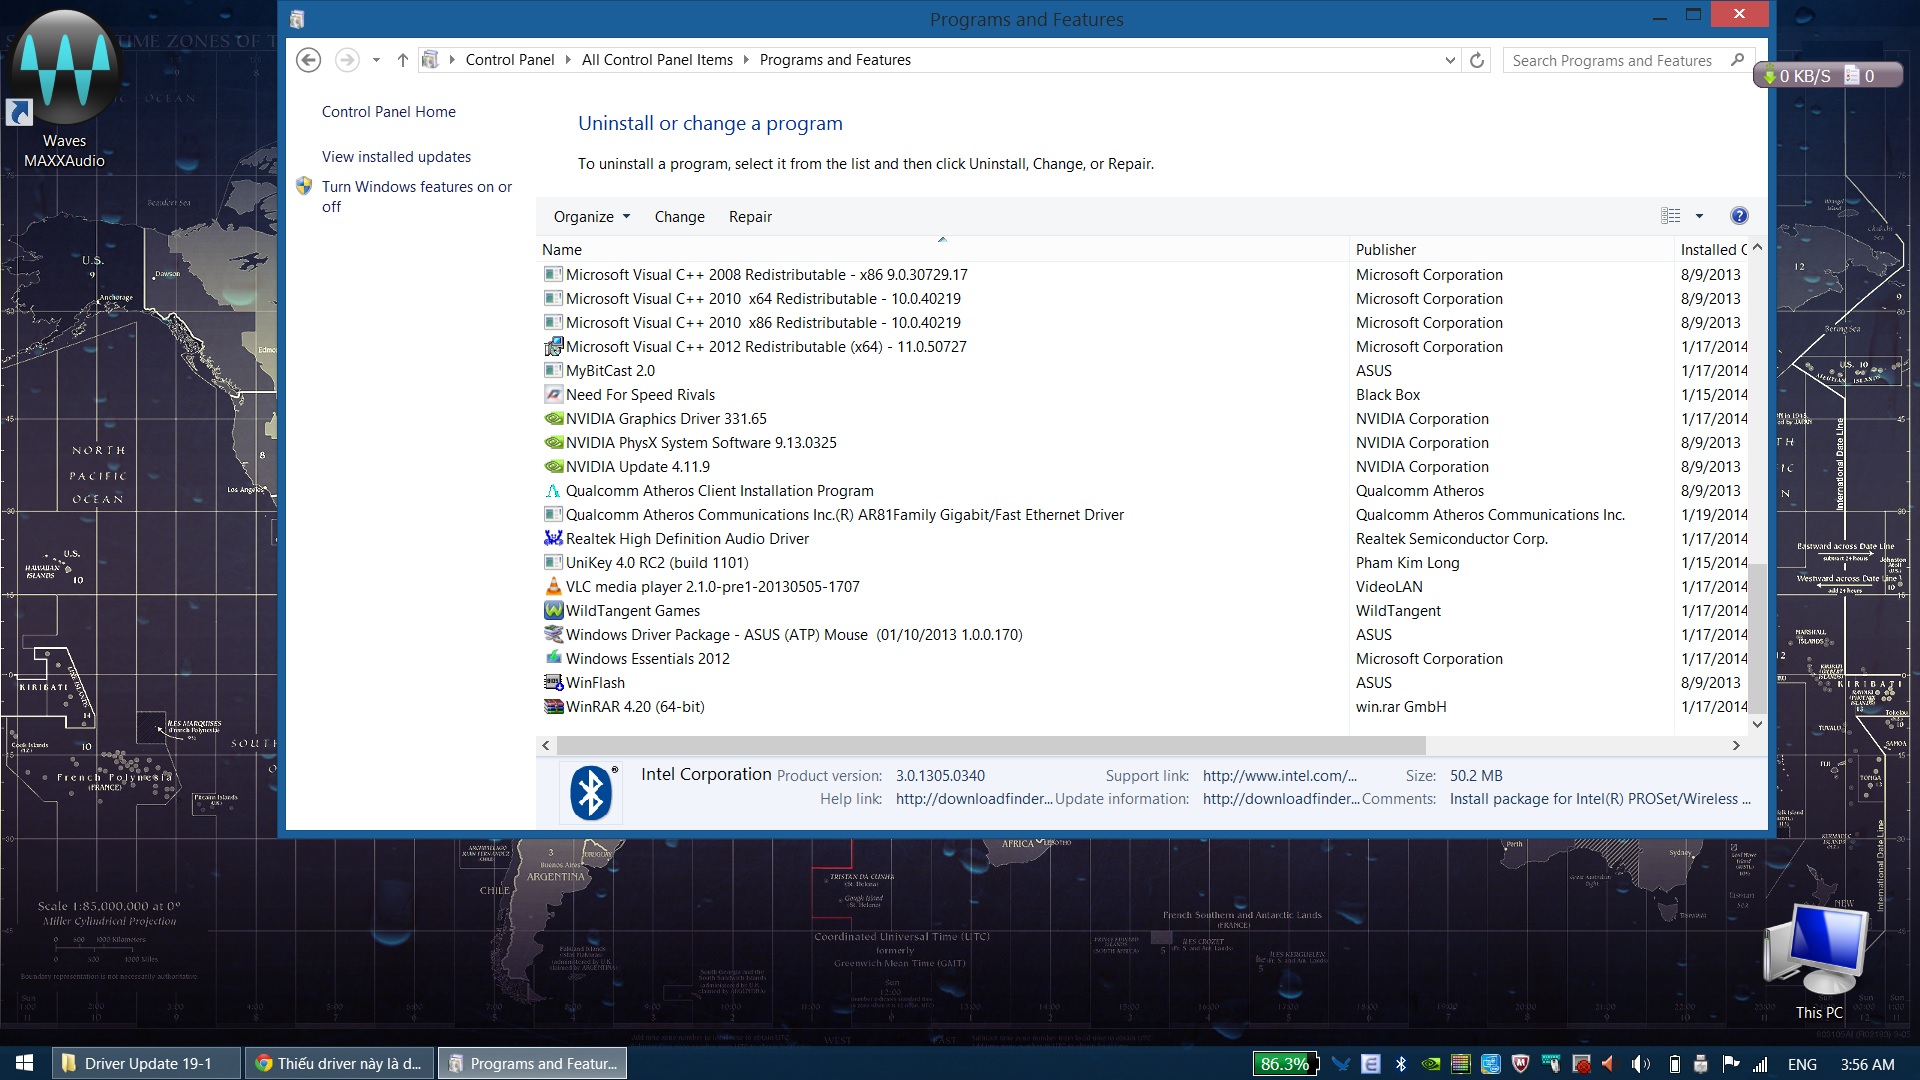Click the Need For Speed Rivals icon
1920x1080 pixels.
[553, 395]
